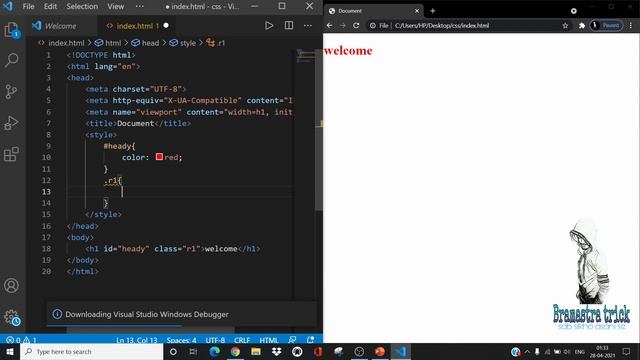Image resolution: width=640 pixels, height=360 pixels.
Task: Open the Edit menu
Action: click(50, 7)
